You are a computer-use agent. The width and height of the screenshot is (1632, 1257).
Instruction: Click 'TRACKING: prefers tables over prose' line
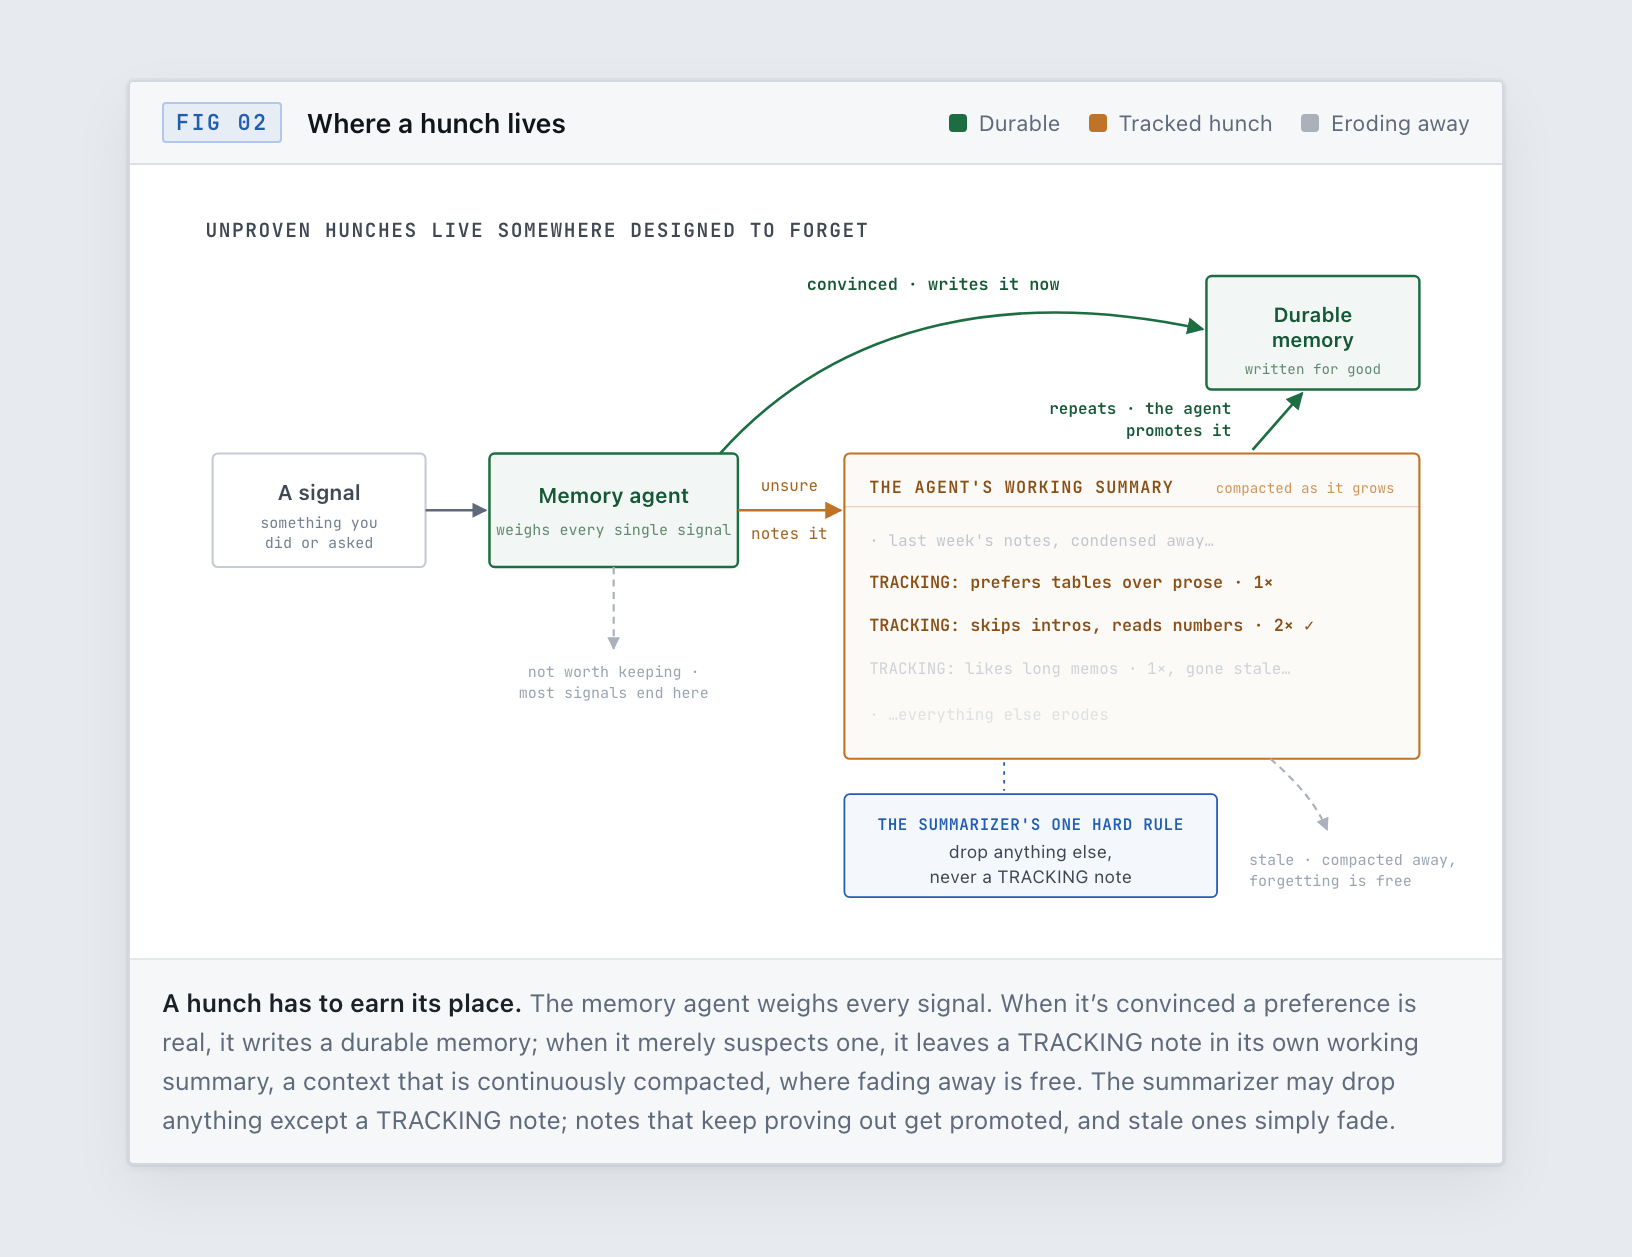1071,583
